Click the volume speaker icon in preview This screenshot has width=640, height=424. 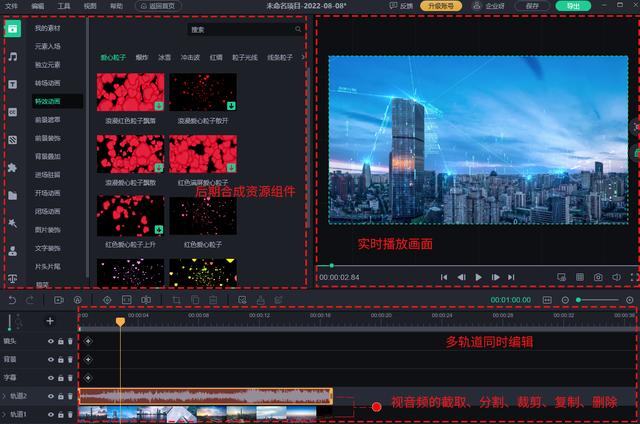(616, 277)
